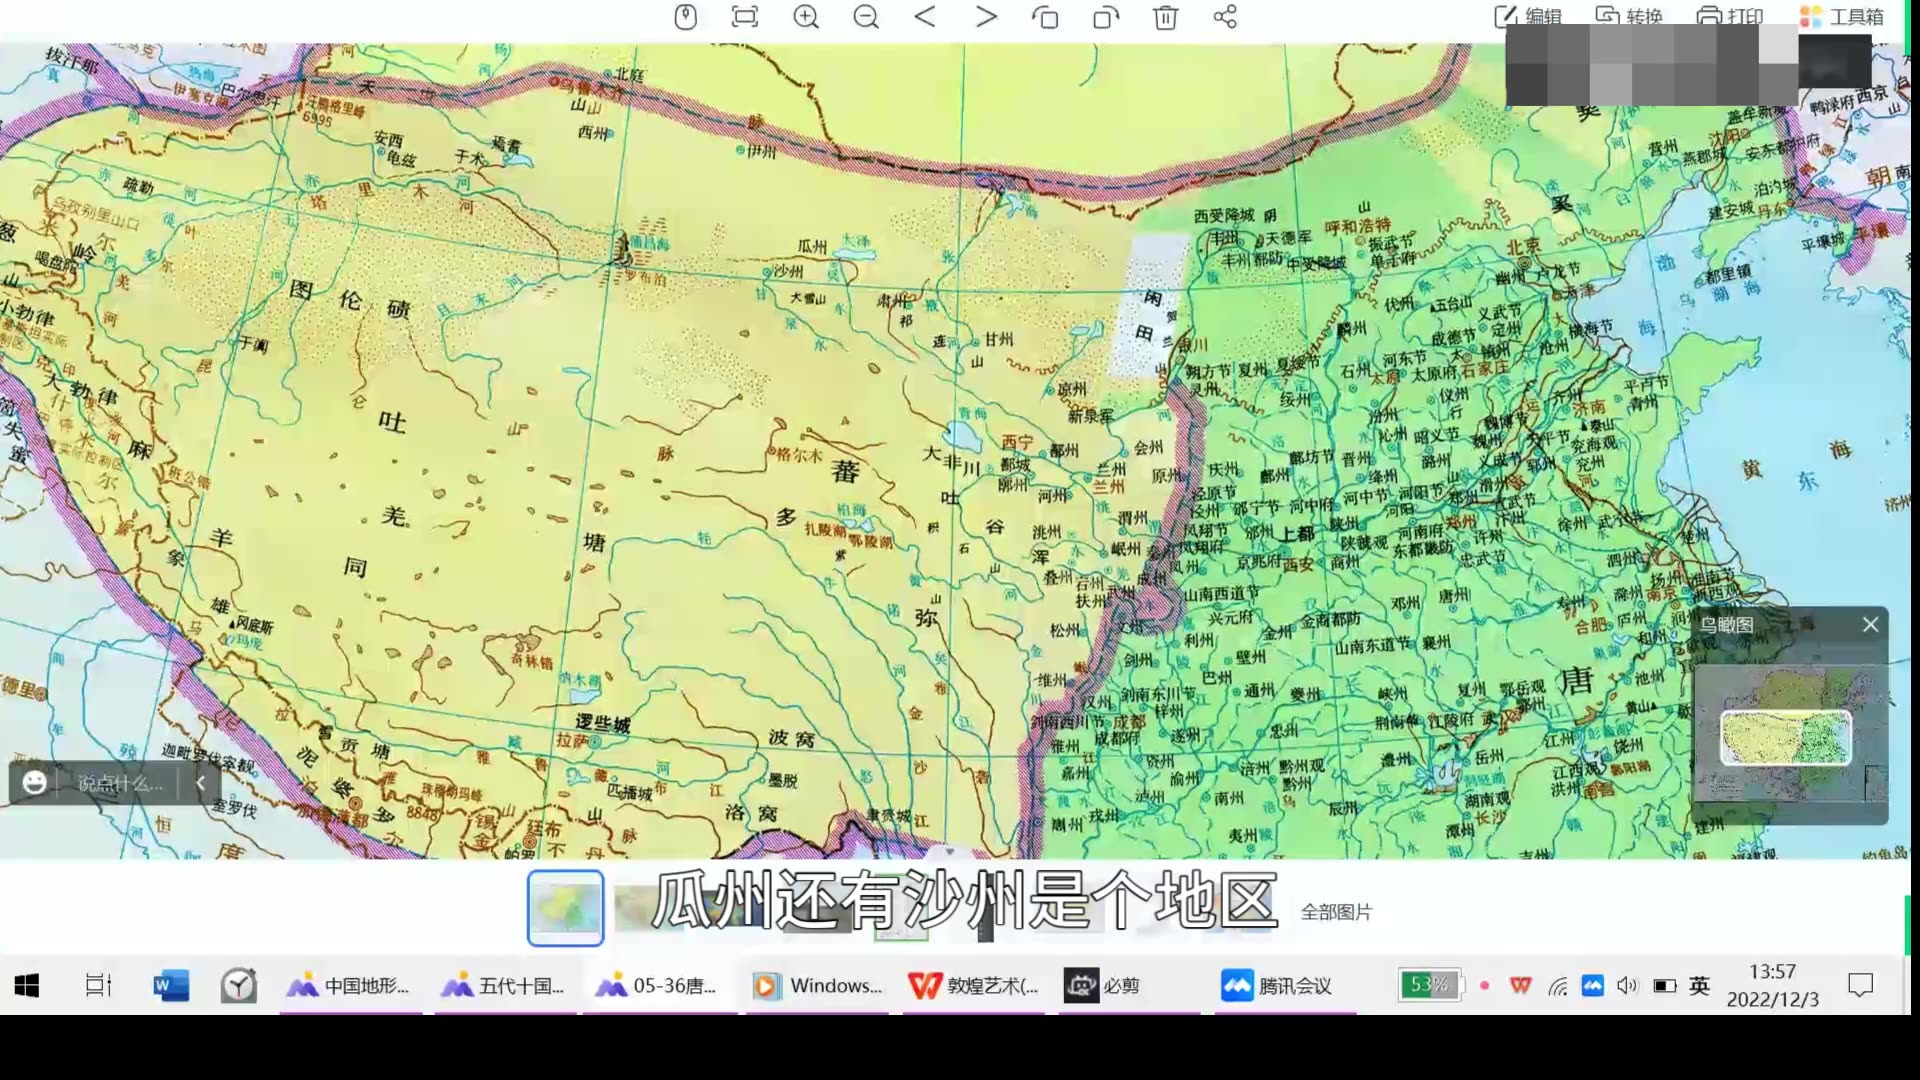Go to the previous image
The width and height of the screenshot is (1920, 1080).
pos(925,17)
